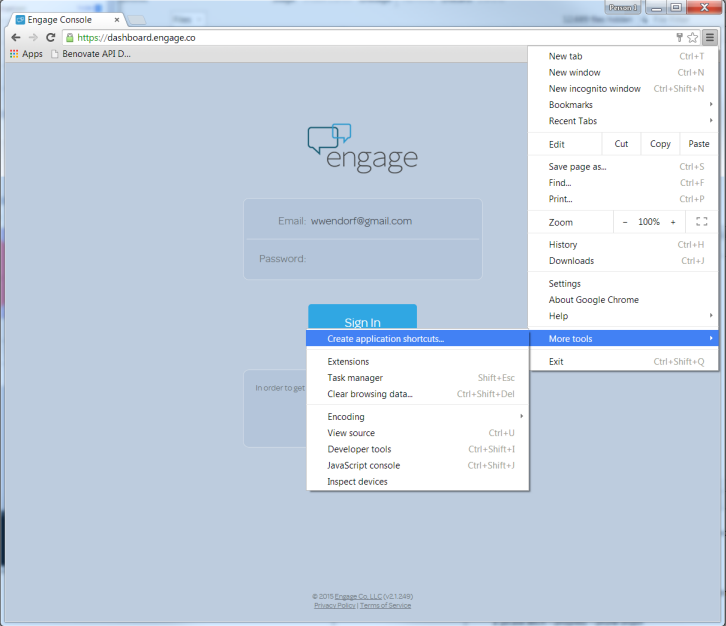Open the Benovate API D... bookmark
Screen dimensions: 726x626
(x=91, y=54)
